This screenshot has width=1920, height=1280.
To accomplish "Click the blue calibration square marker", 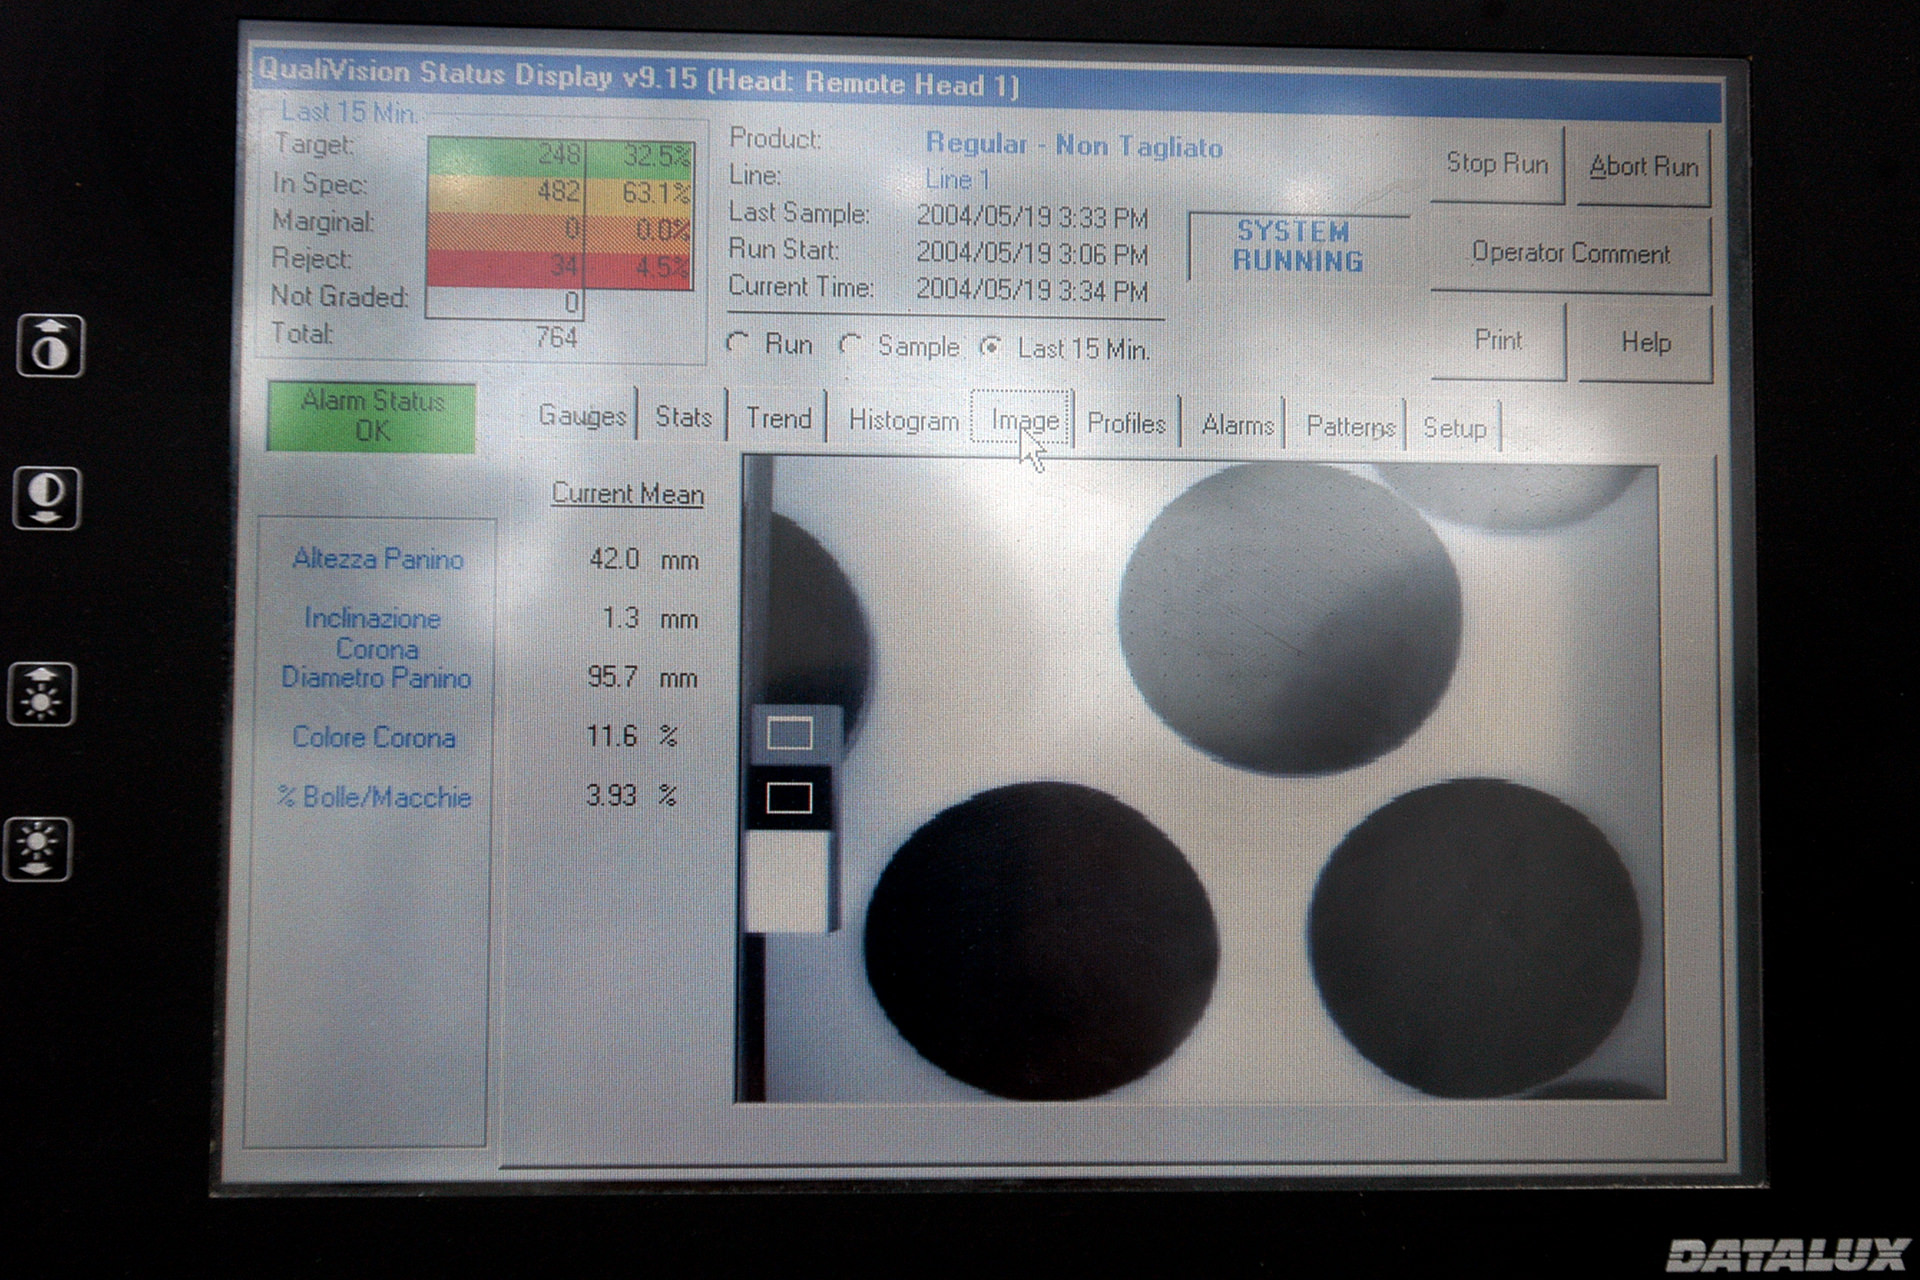I will (789, 734).
